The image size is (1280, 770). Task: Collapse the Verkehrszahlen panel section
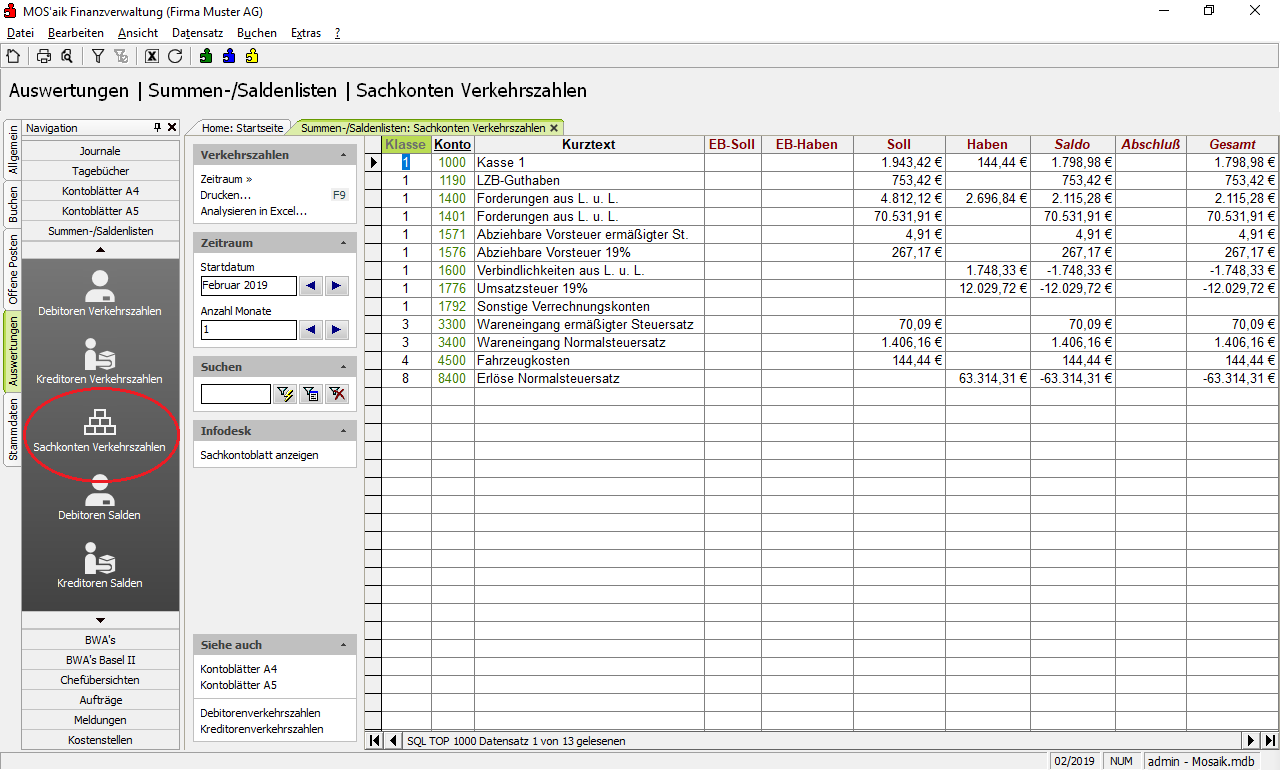pyautogui.click(x=343, y=156)
